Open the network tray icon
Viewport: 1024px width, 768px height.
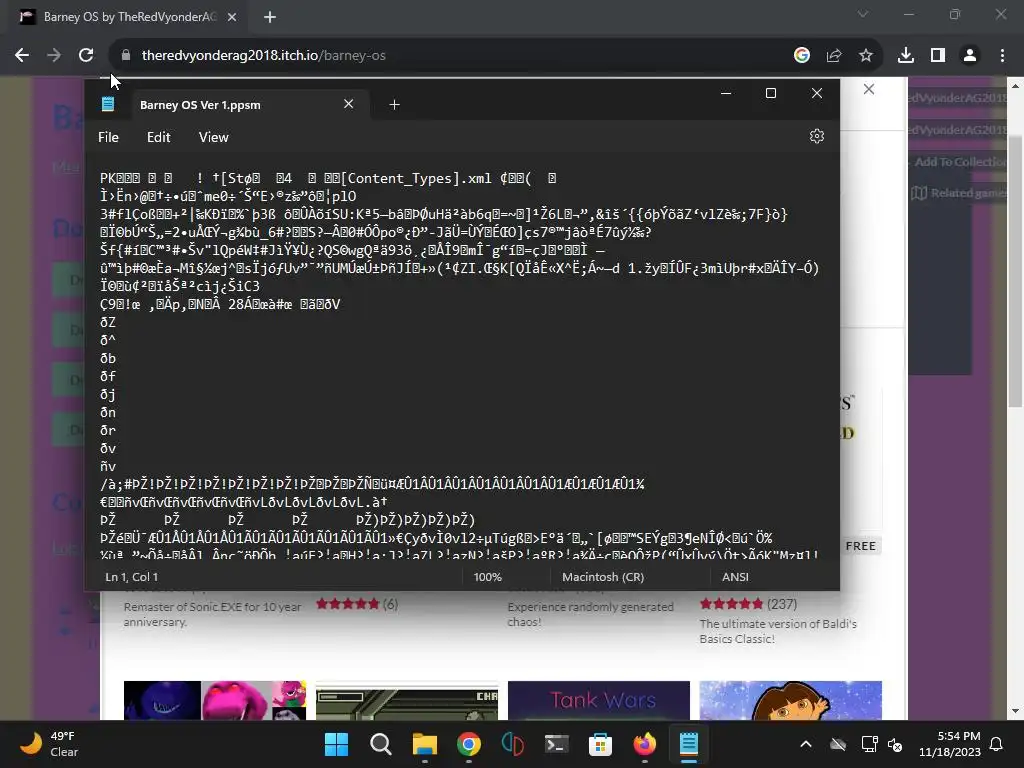coord(869,744)
